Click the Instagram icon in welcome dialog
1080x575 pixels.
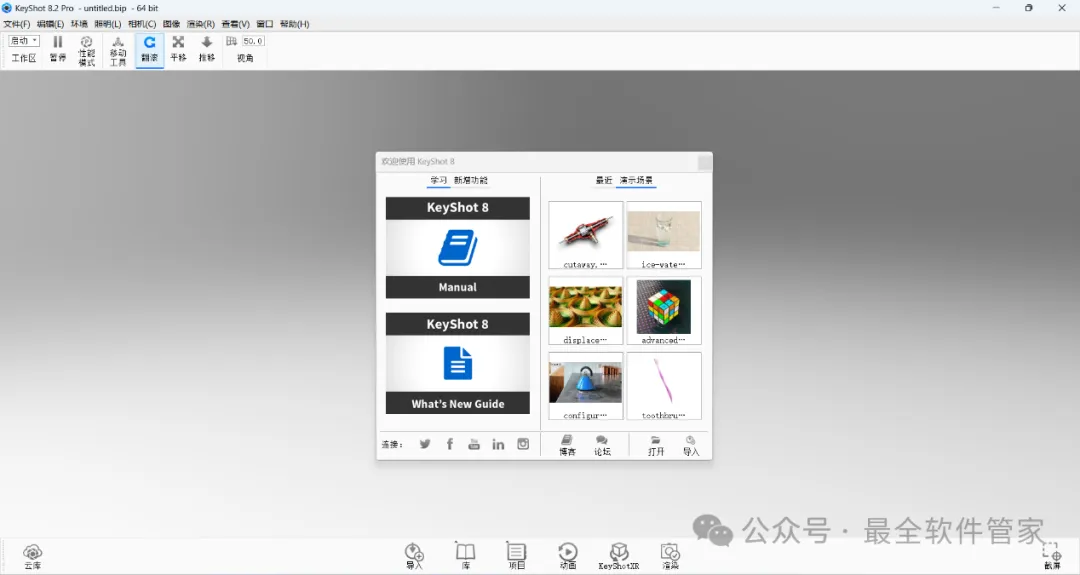(523, 444)
